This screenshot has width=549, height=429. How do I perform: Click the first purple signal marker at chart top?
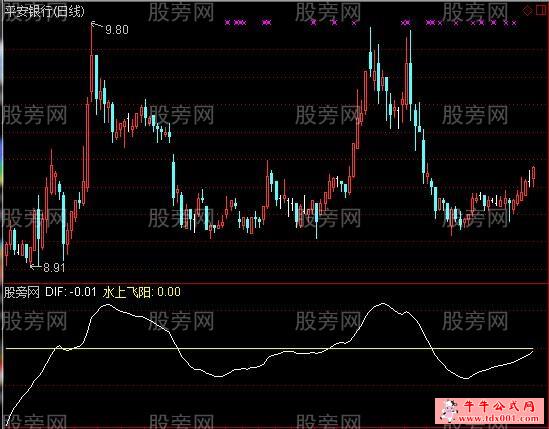[x=228, y=23]
